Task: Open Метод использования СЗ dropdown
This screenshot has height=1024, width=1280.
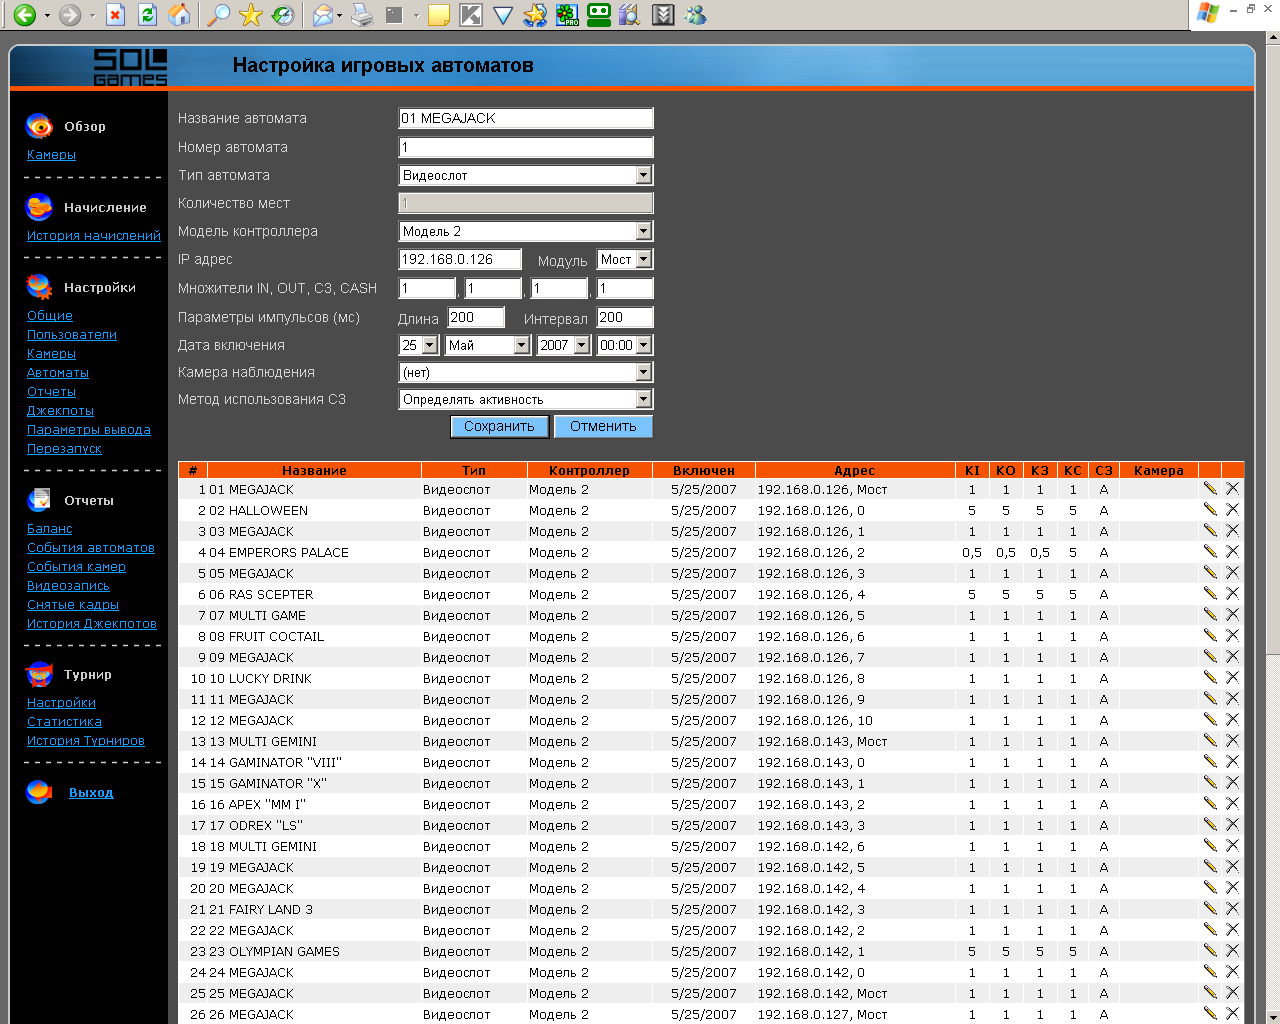Action: (526, 399)
